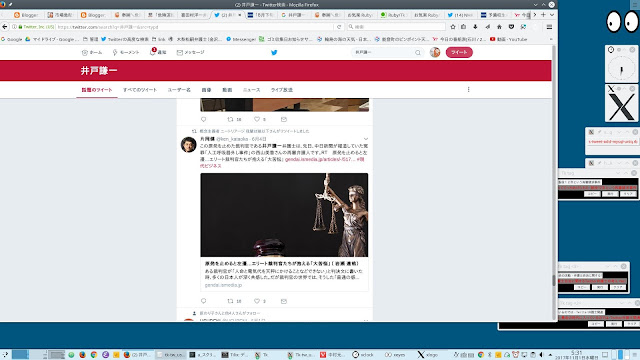This screenshot has width=640, height=360.
Task: Expand hidden system tray icons arrow
Action: [x=550, y=355]
